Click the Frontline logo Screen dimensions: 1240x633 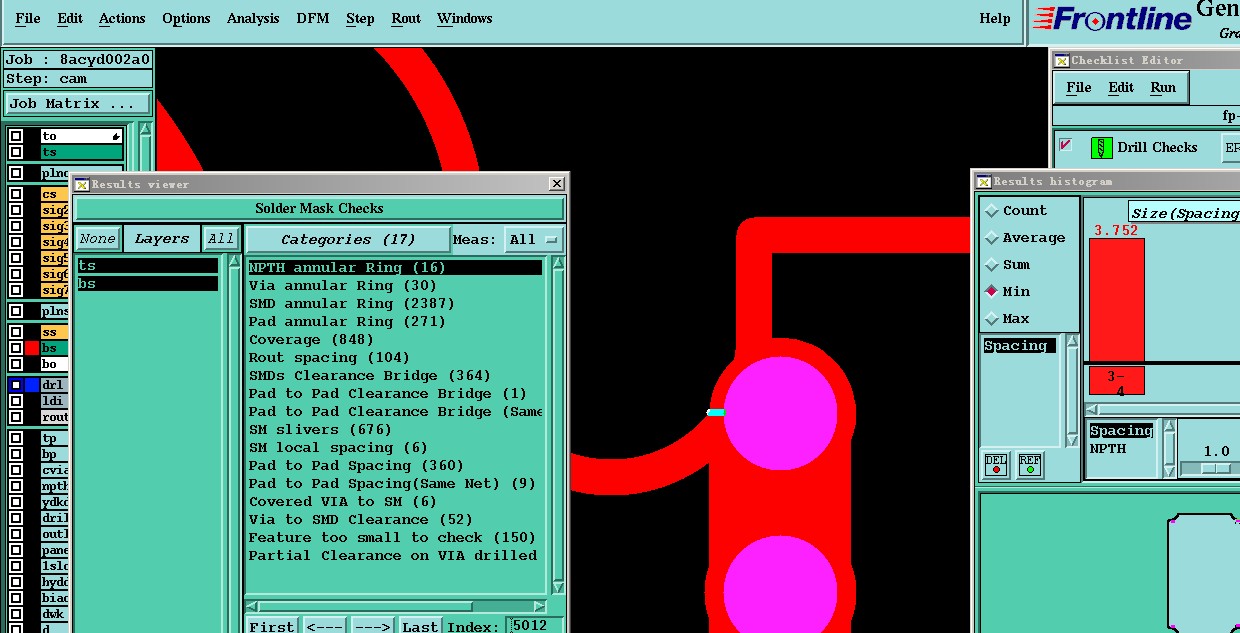tap(1113, 19)
